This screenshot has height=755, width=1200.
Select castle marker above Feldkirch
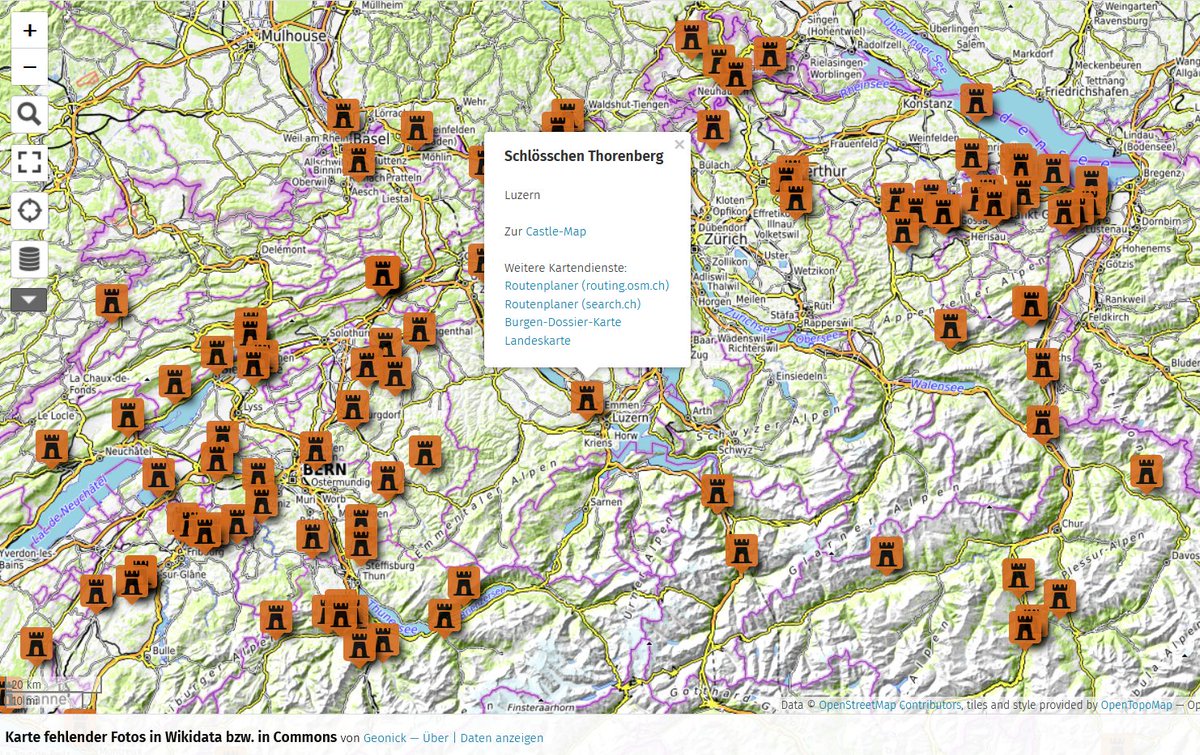point(1029,304)
